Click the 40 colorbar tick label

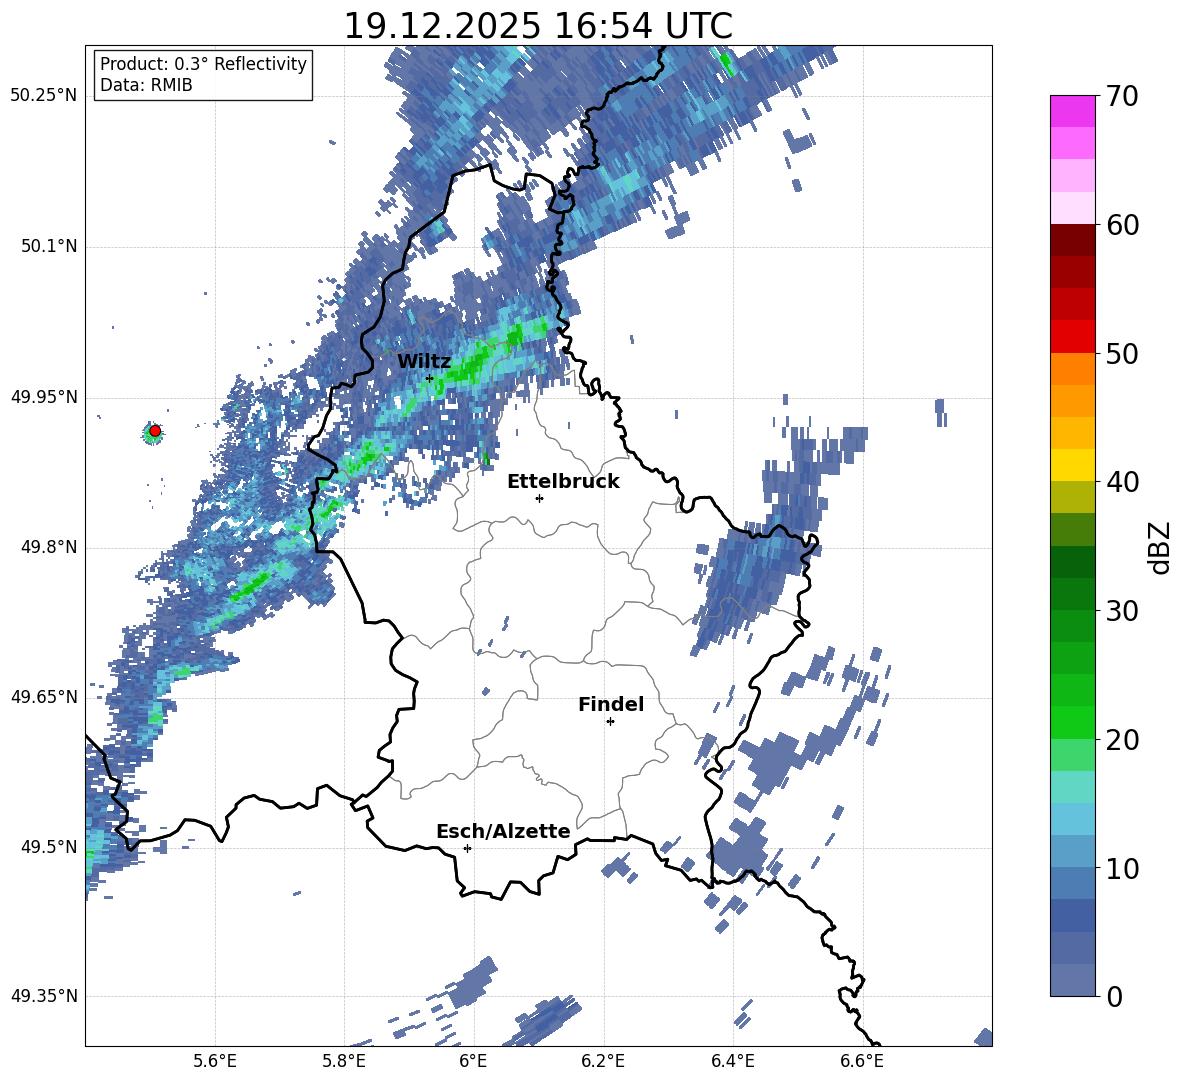(x=1123, y=482)
